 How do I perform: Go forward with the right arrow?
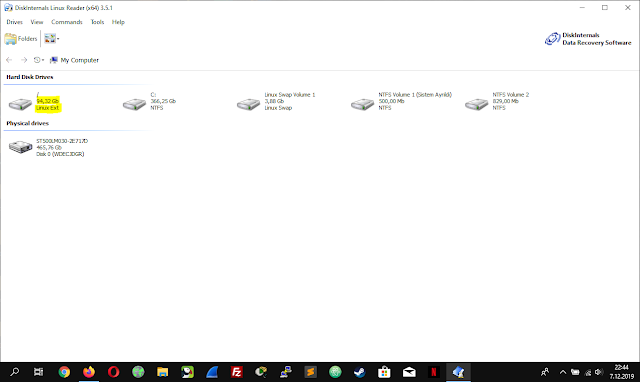pos(24,60)
